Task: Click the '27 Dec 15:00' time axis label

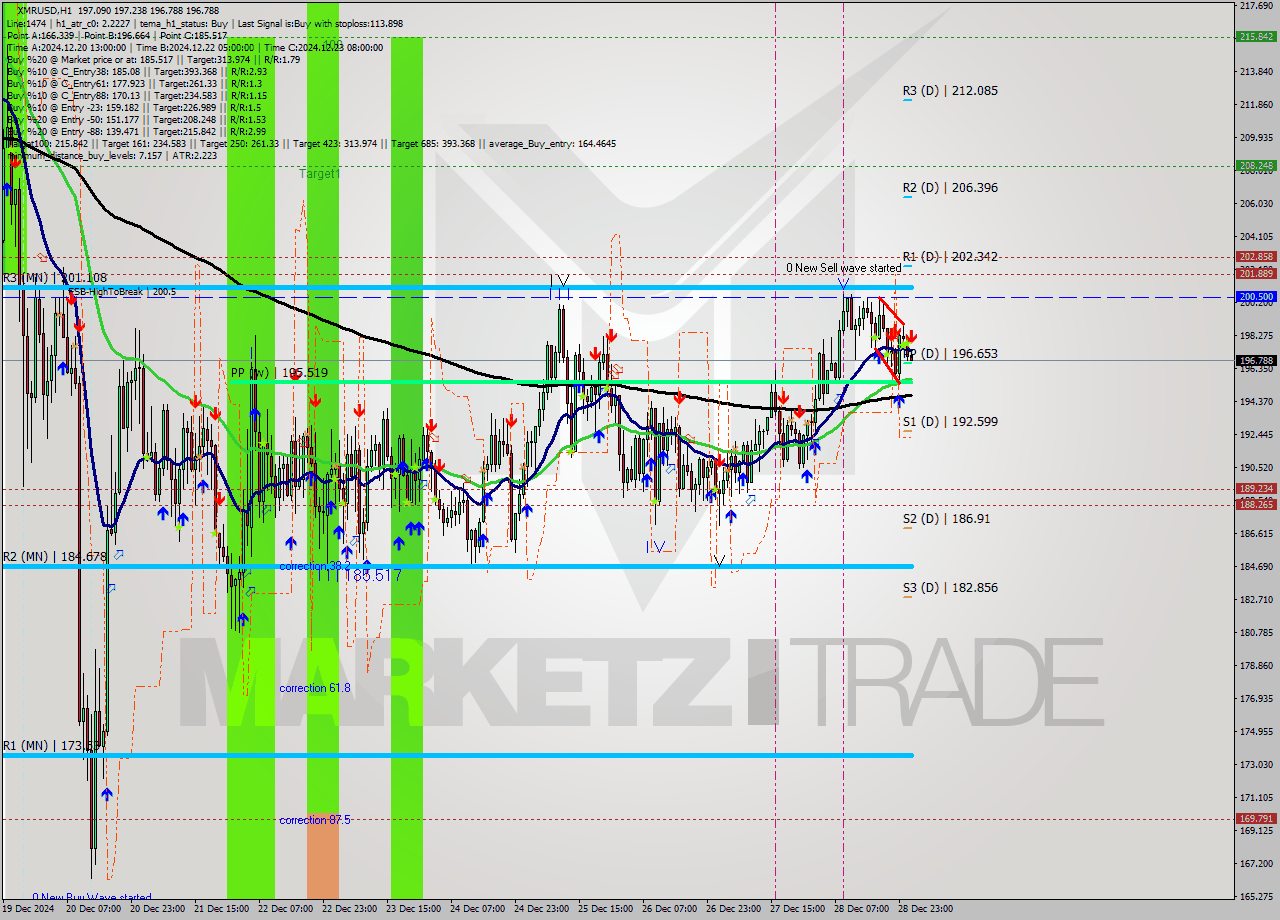Action: pos(796,909)
